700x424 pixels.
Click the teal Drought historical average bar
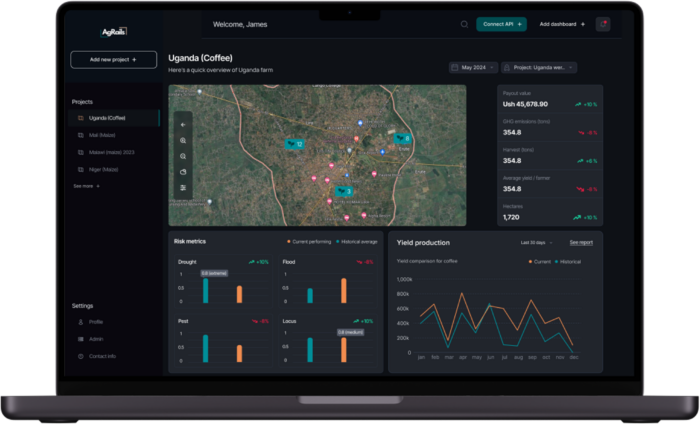click(x=206, y=290)
